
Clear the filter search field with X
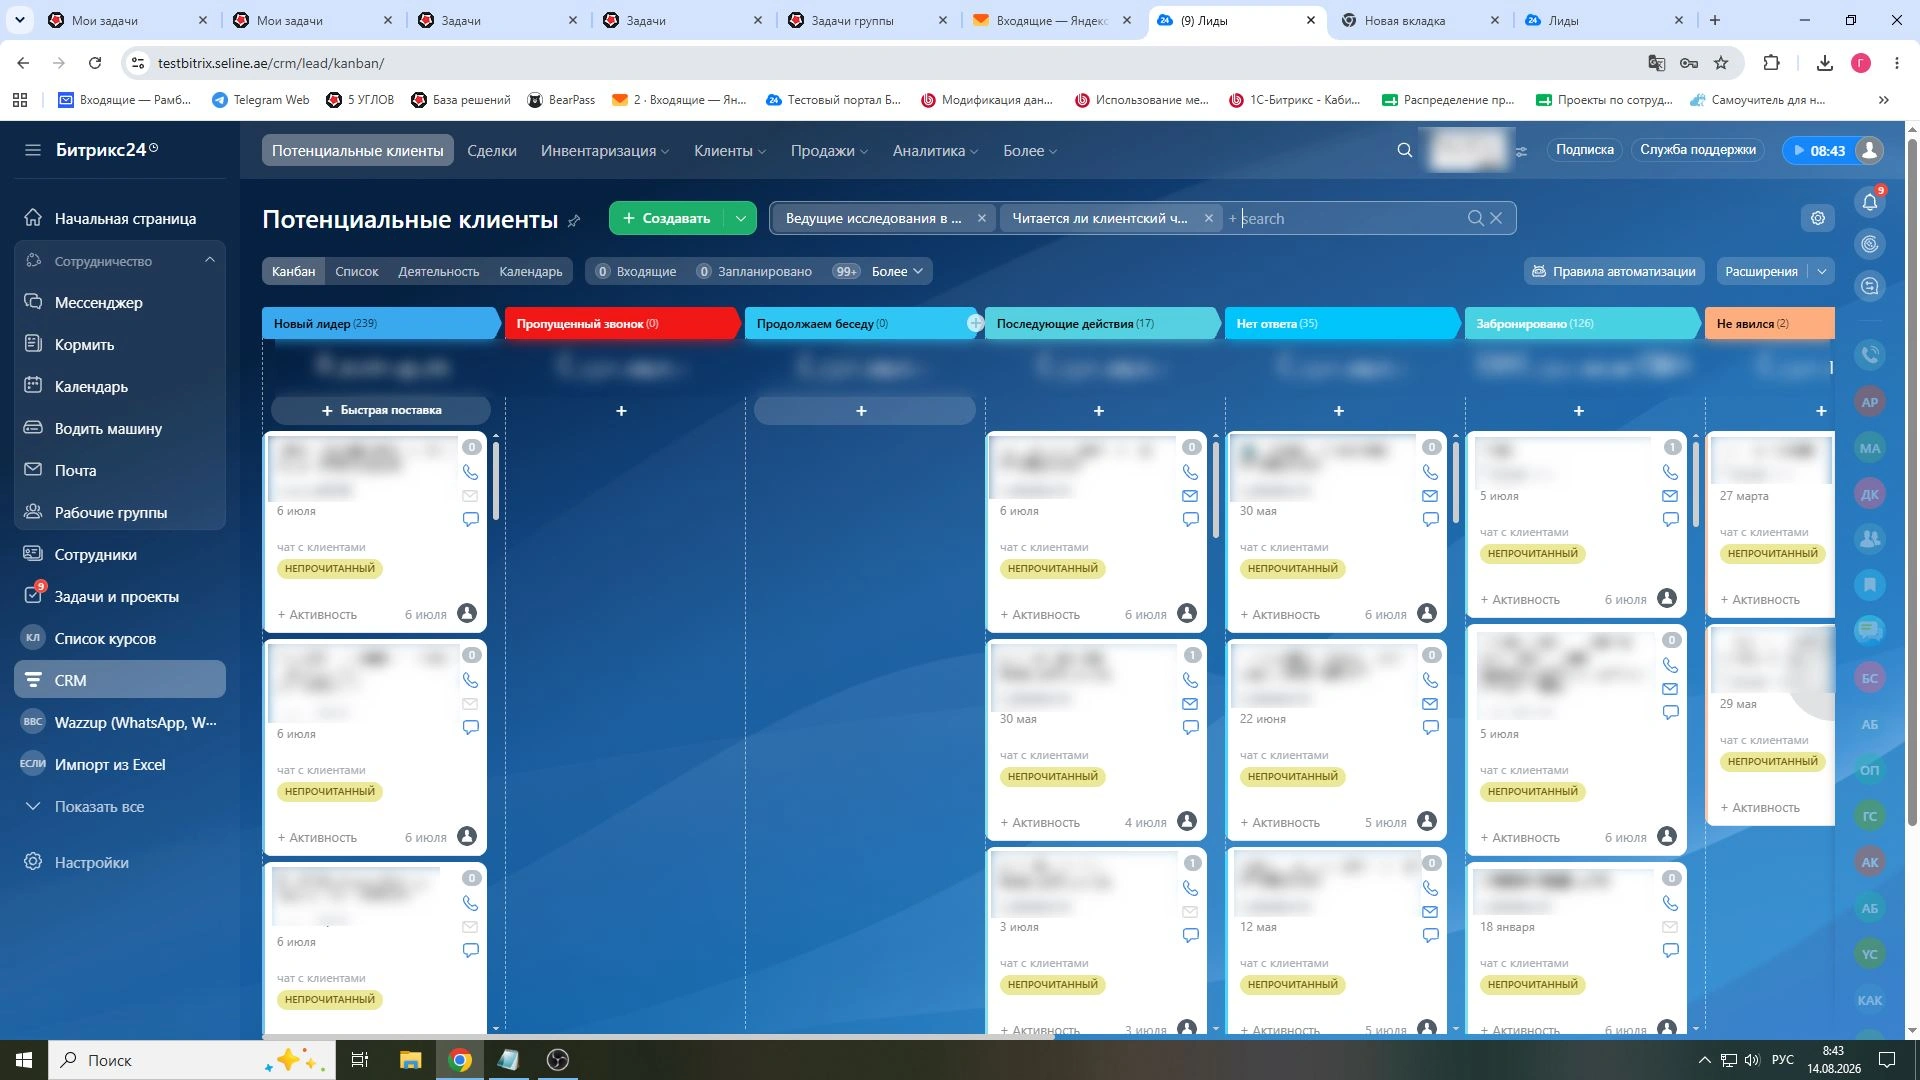(1496, 218)
